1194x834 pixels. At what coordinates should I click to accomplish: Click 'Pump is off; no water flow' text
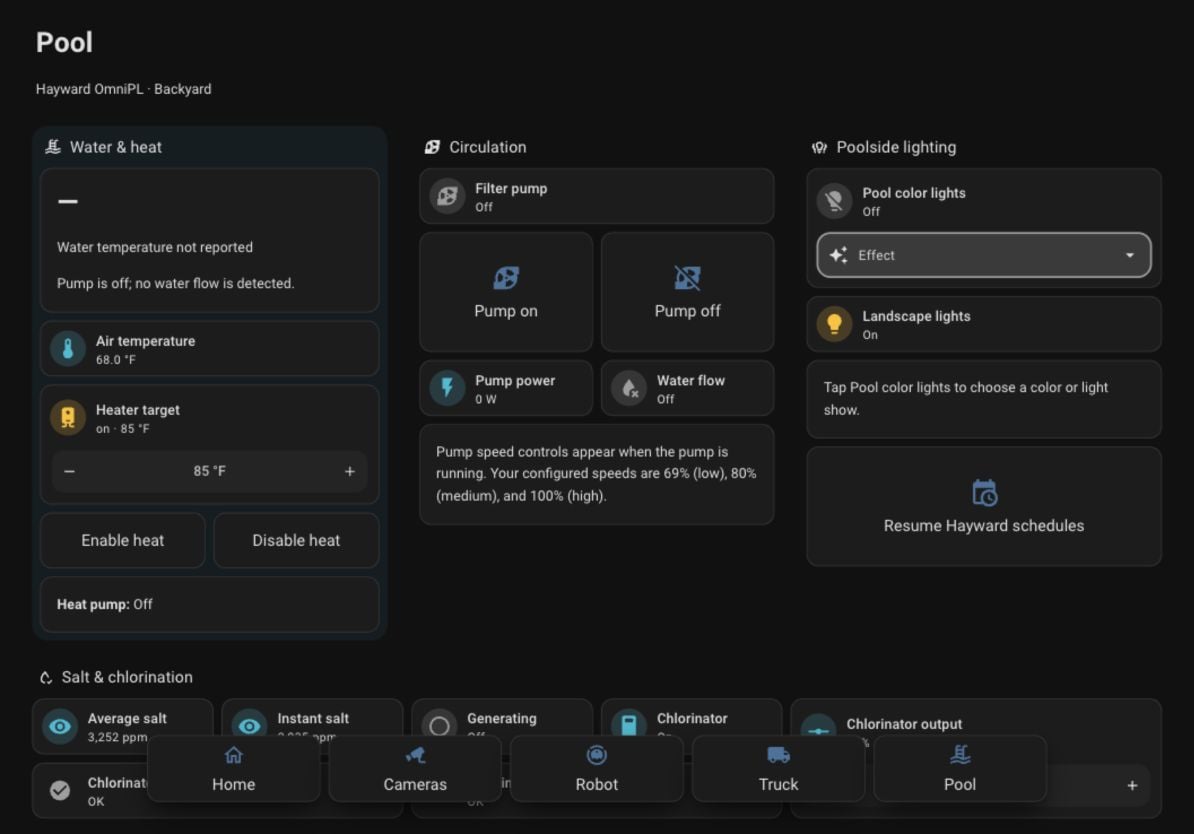175,283
